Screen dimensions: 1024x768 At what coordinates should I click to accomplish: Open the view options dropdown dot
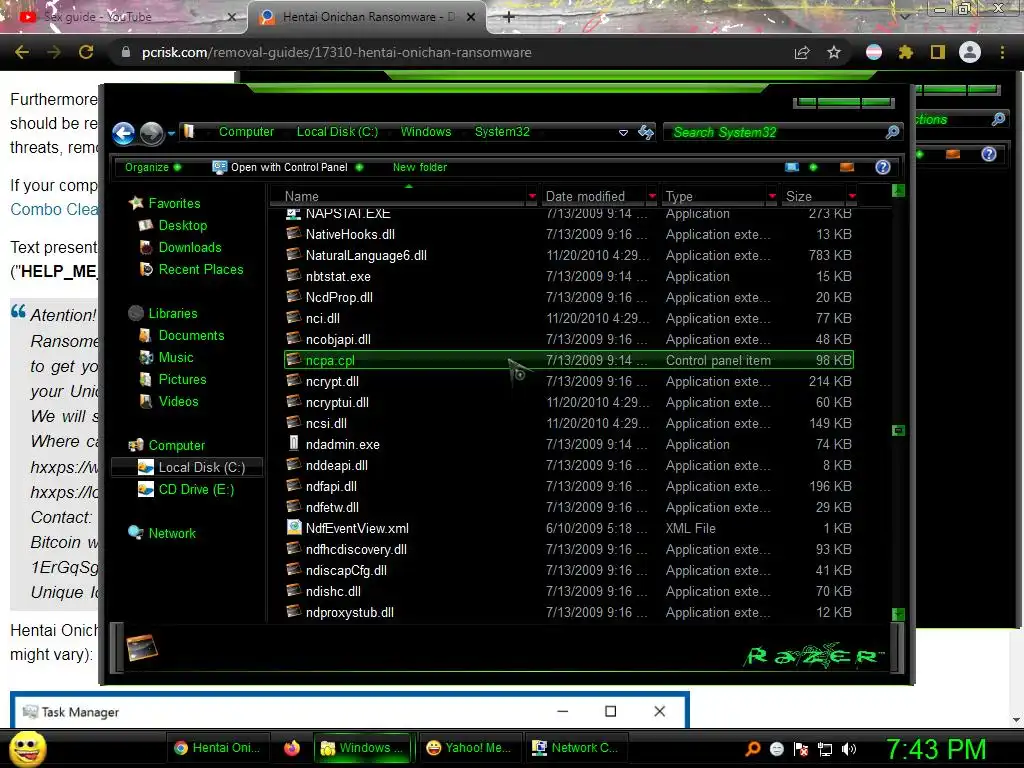click(813, 167)
